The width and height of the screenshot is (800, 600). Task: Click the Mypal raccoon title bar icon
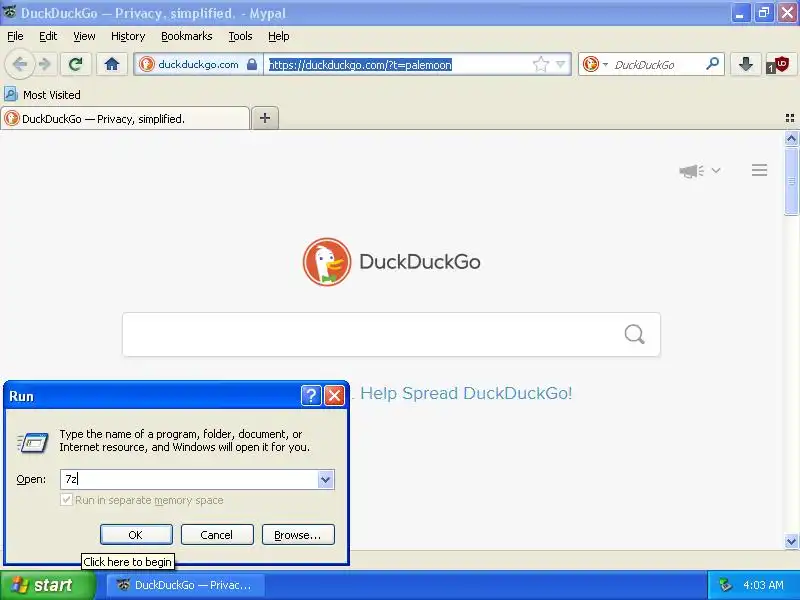tap(9, 12)
